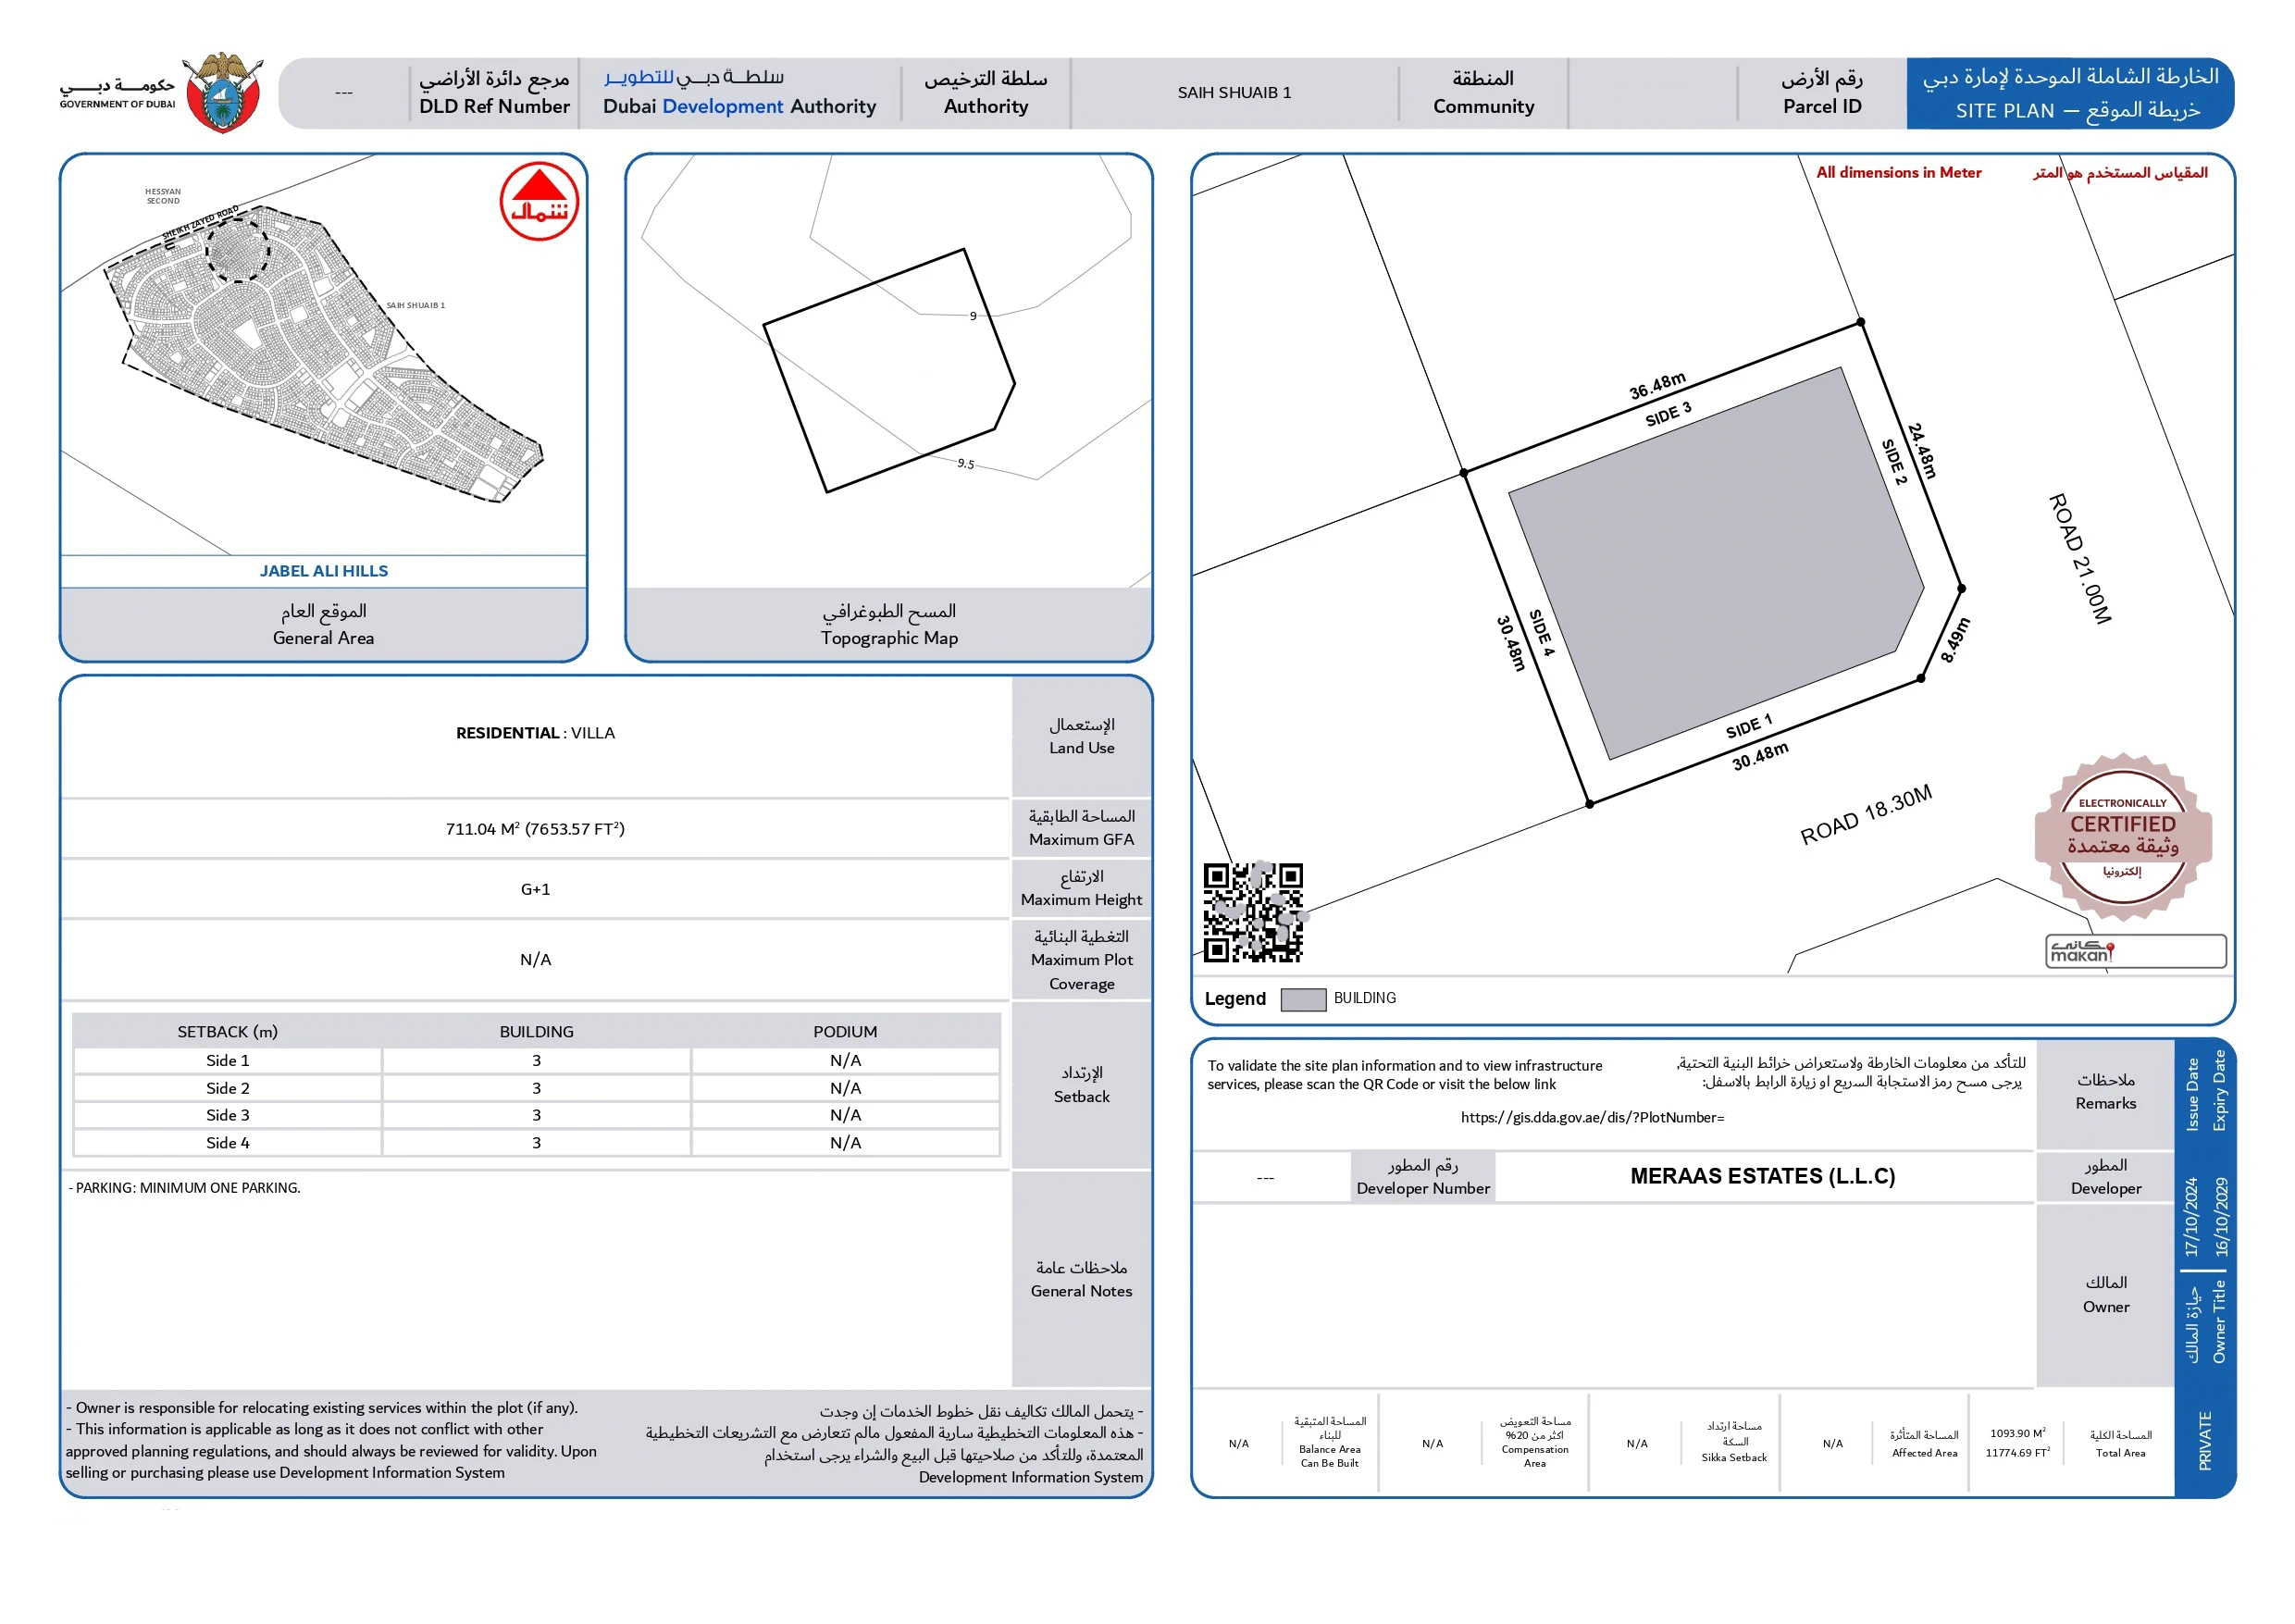Click the '24.48m' SIDE 2 dimension
Screen dimensions: 2295x1624
1921,450
